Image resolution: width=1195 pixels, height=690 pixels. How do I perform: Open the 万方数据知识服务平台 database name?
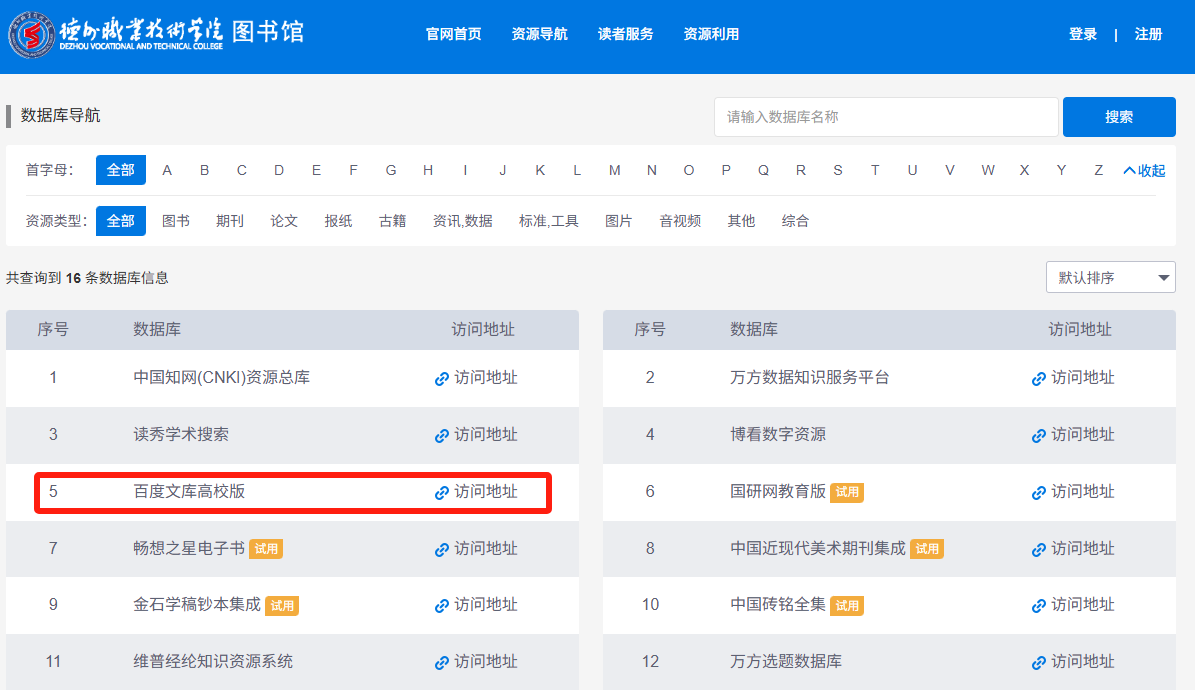tap(810, 377)
